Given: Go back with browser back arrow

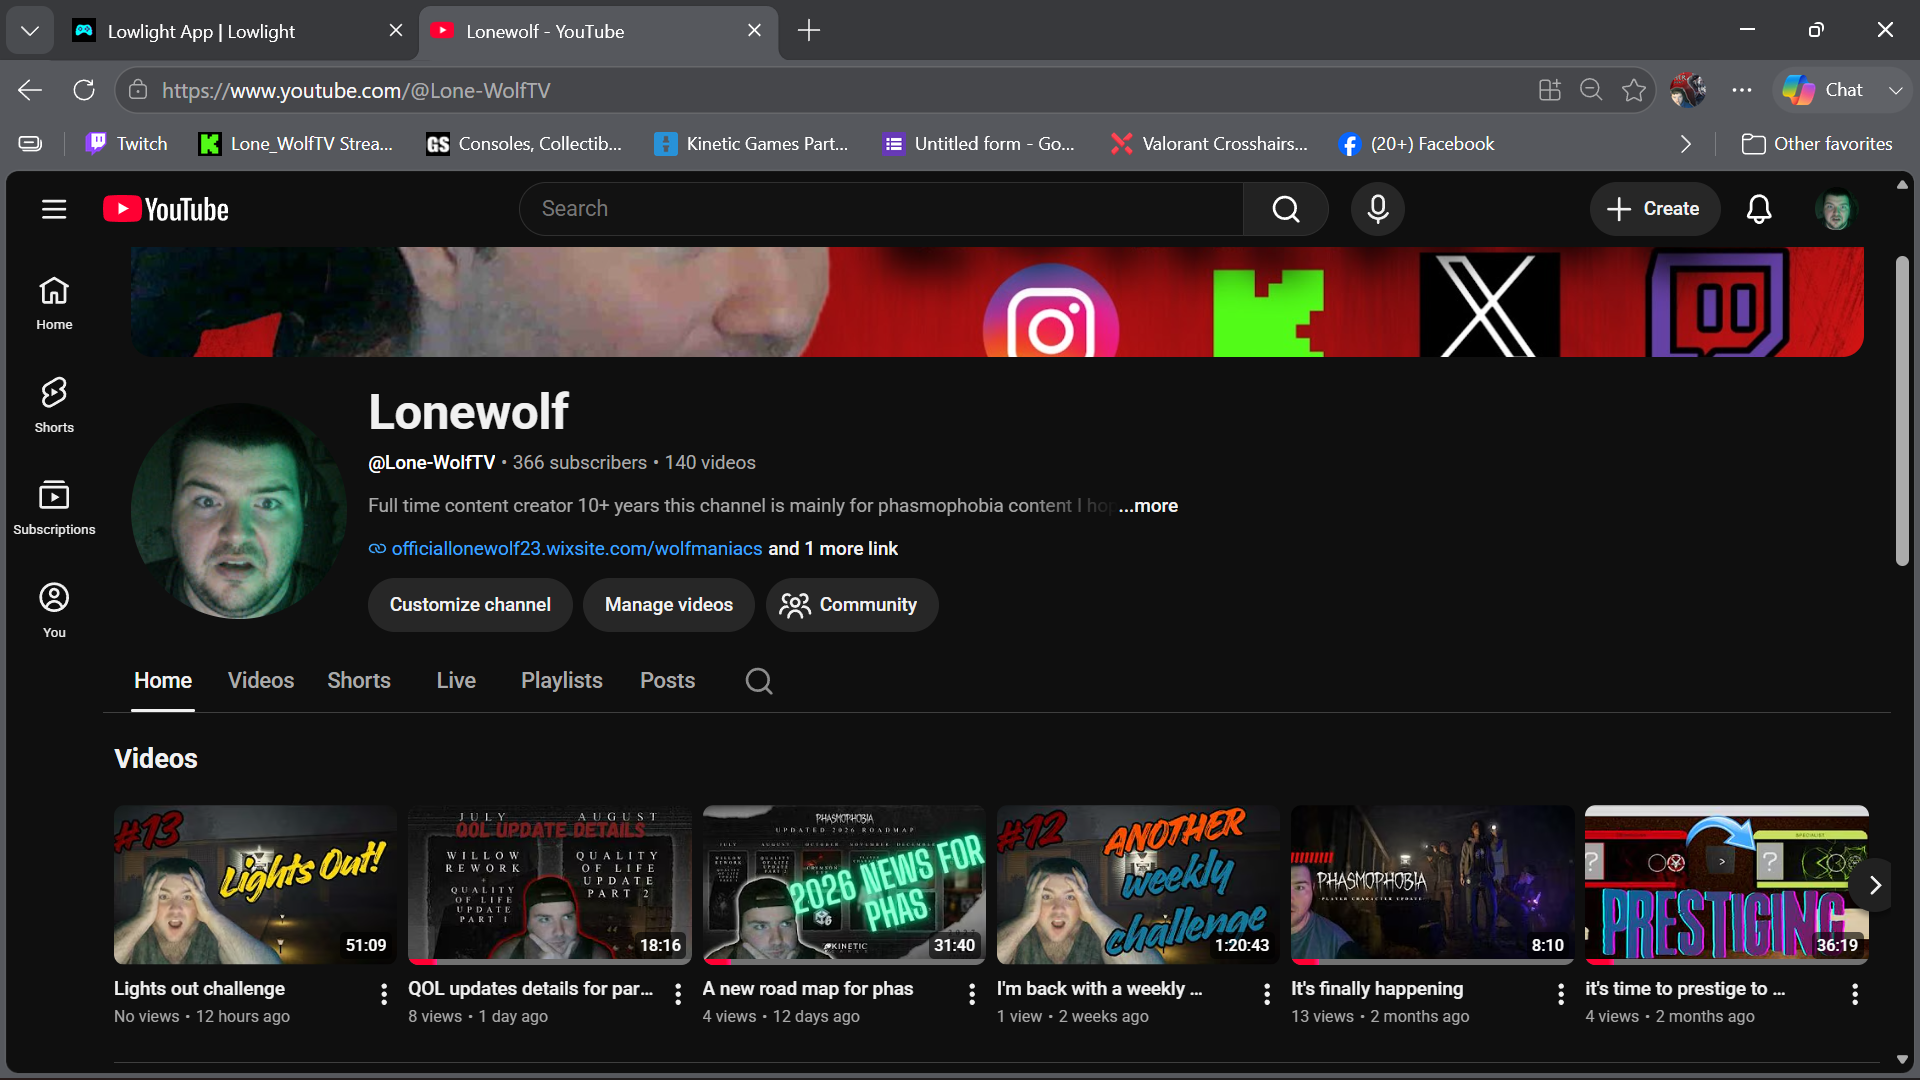Looking at the screenshot, I should pyautogui.click(x=30, y=90).
